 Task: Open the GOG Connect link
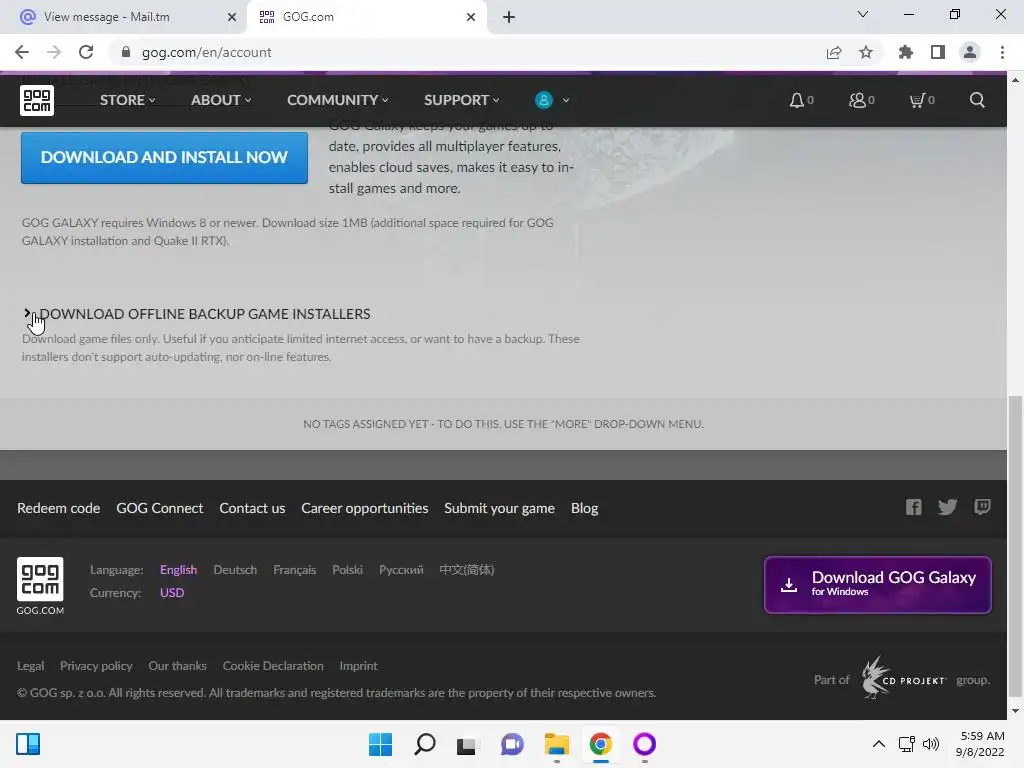point(159,508)
